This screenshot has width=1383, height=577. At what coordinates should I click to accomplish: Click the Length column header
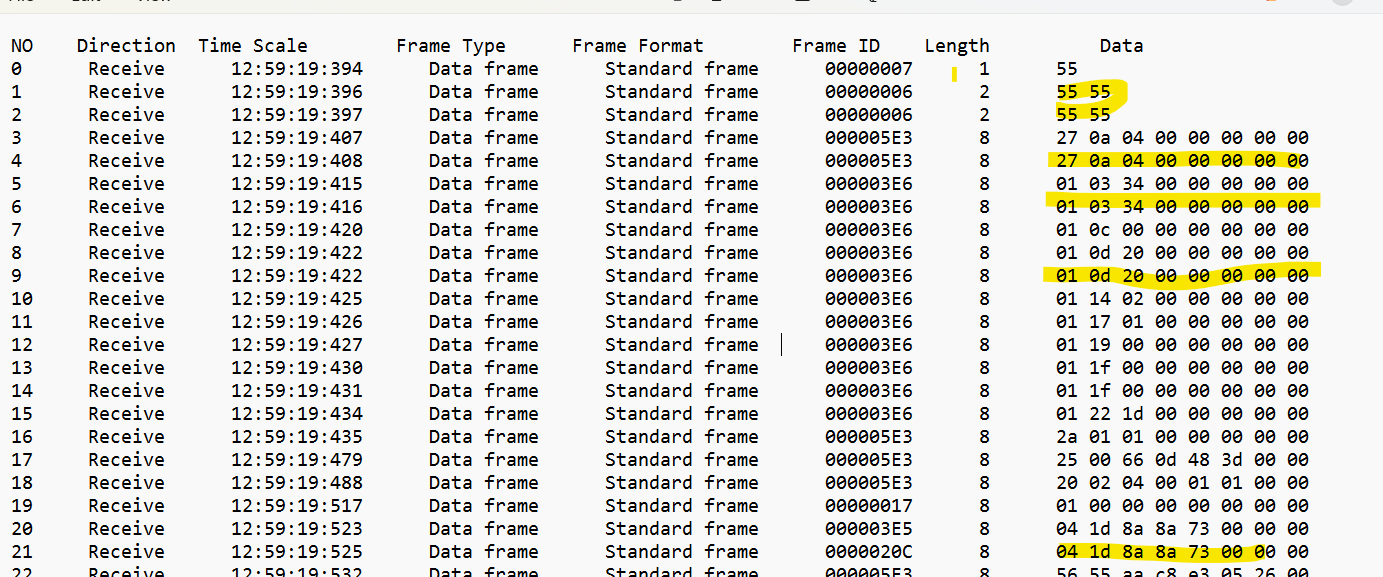pos(956,46)
